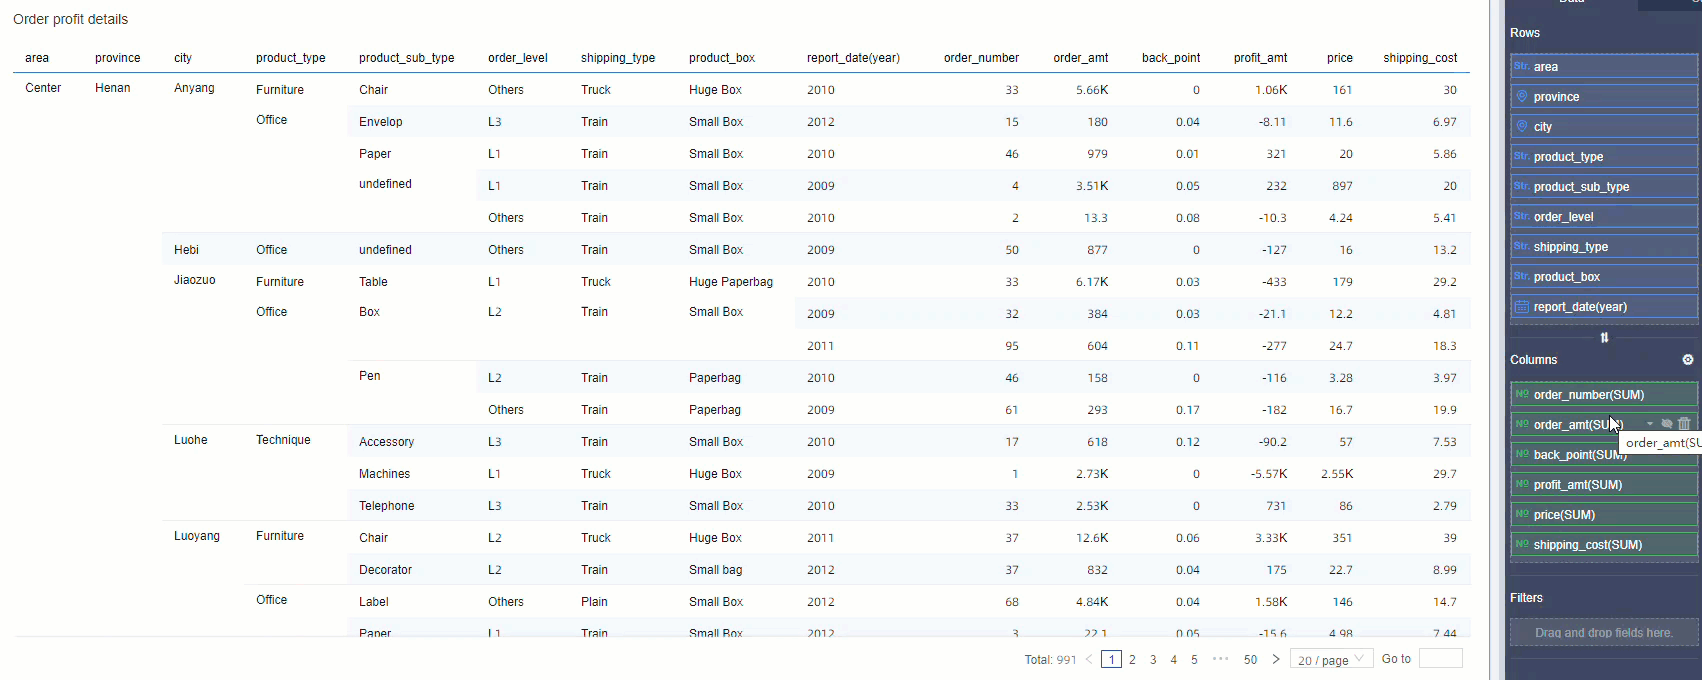Screen dimensions: 1702x680
Task: Open page 2 of the table
Action: click(x=1132, y=660)
